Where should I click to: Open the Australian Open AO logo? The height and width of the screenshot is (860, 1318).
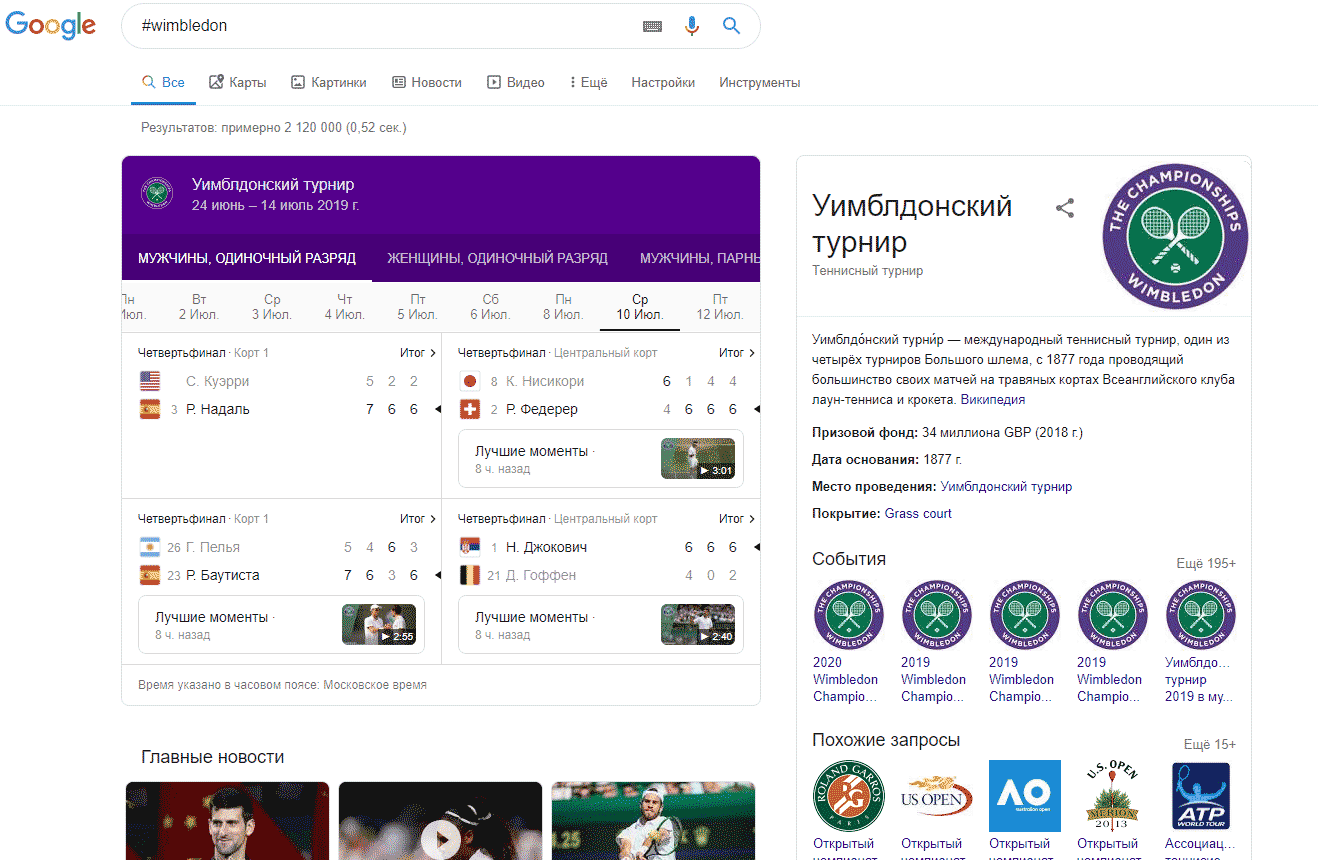(1024, 797)
